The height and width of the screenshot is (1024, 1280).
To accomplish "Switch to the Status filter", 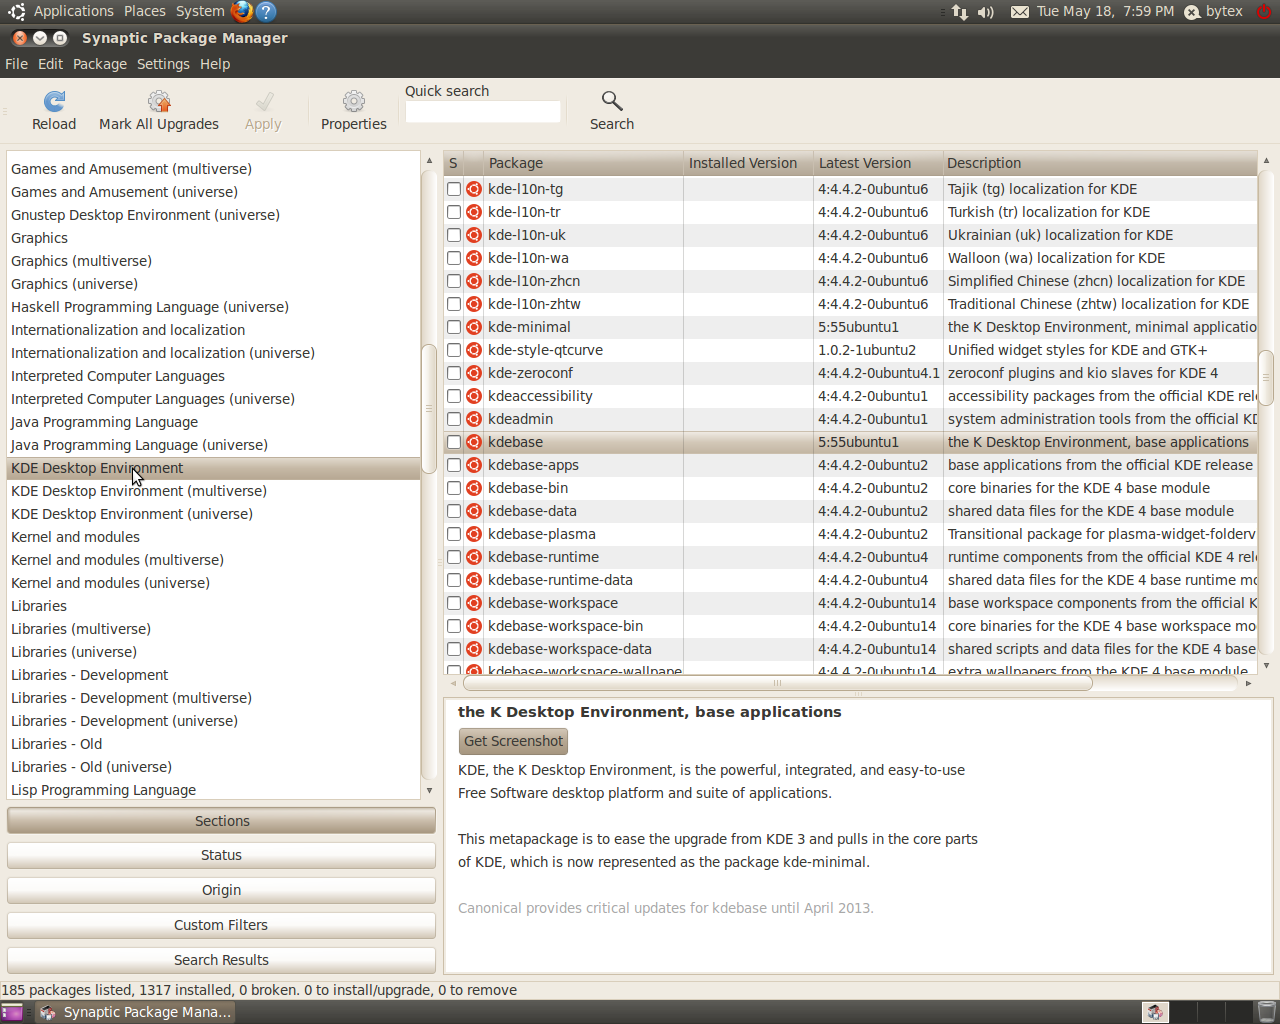I will (221, 855).
